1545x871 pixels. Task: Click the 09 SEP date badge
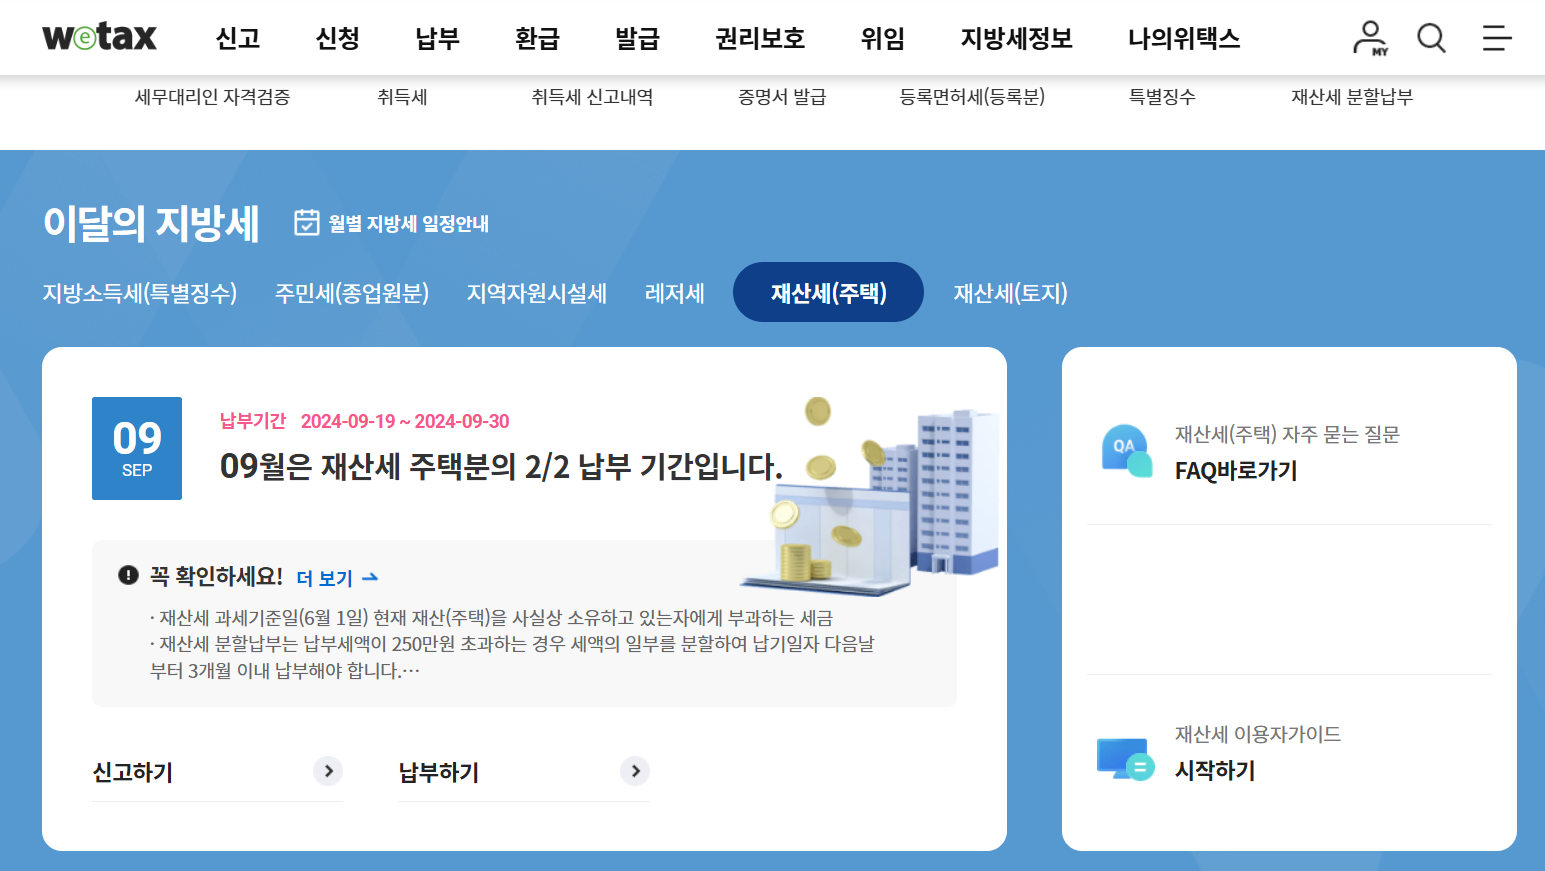(137, 448)
